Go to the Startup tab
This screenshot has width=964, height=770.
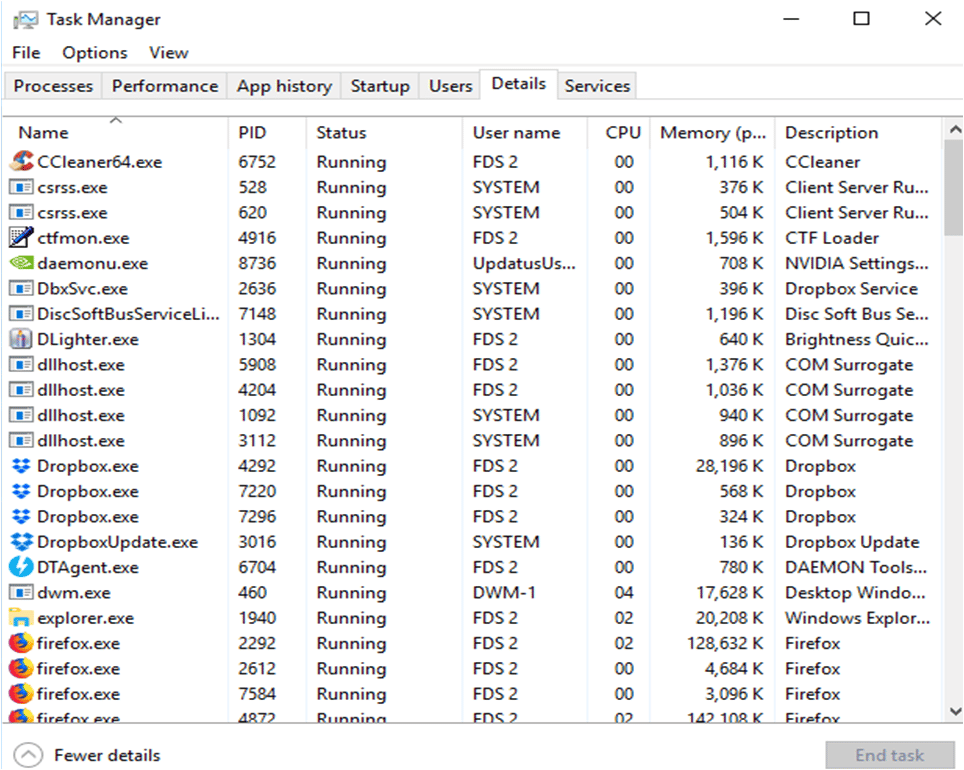tap(380, 85)
